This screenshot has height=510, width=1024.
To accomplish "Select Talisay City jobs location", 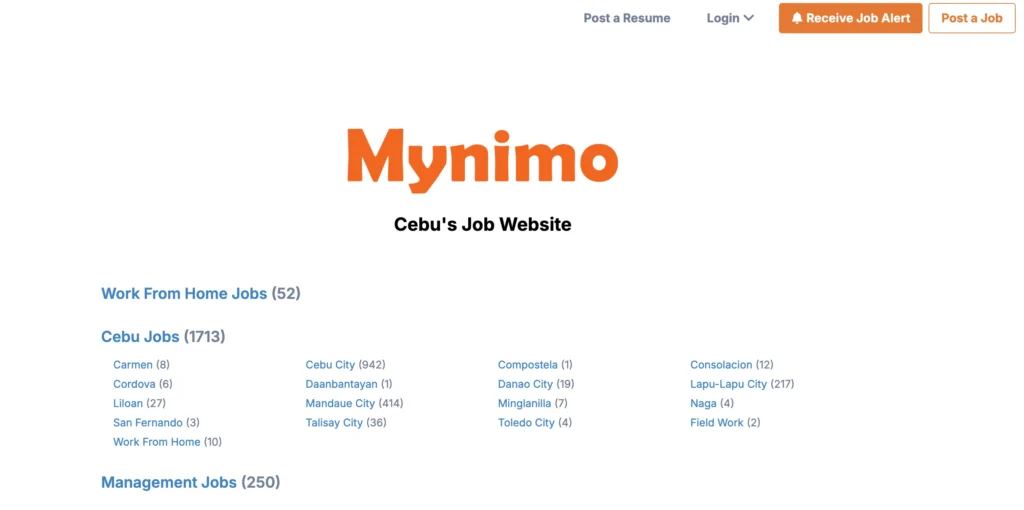I will [334, 422].
